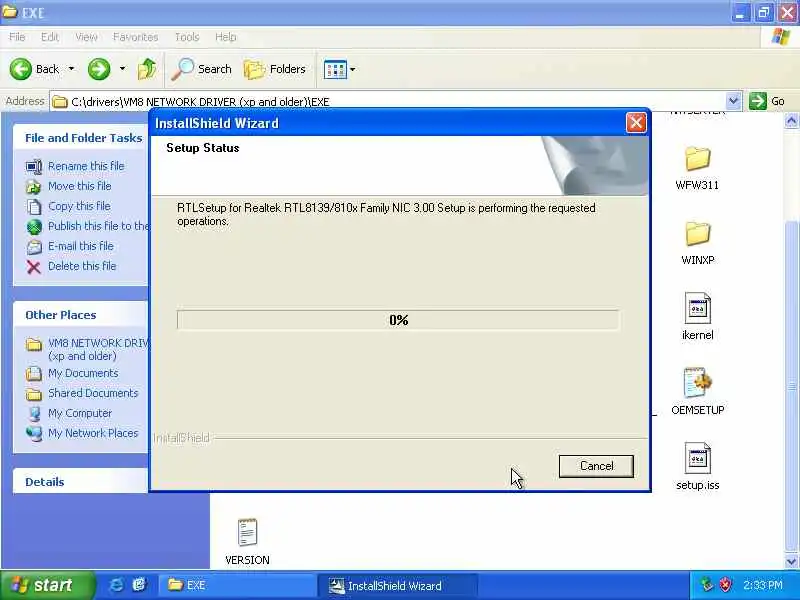Toggle the Folders pane
The image size is (800, 600).
click(275, 69)
